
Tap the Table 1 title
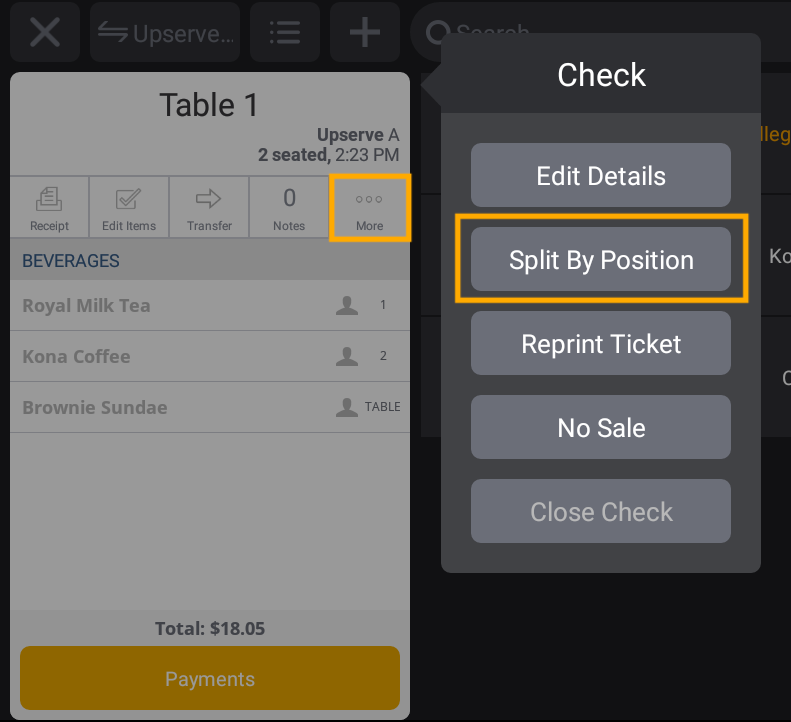[209, 105]
